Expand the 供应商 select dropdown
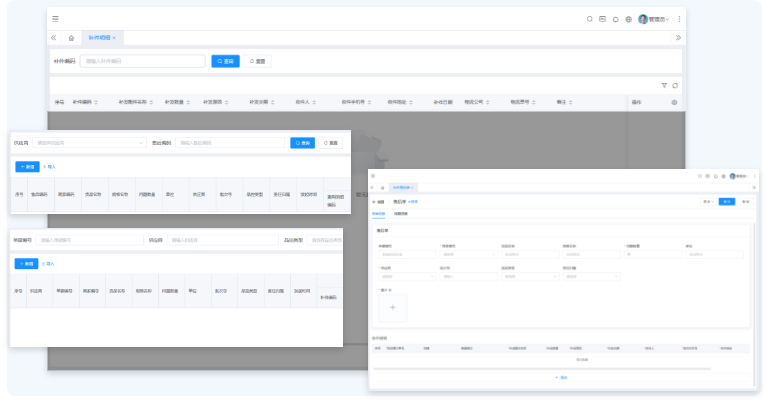 (x=90, y=143)
